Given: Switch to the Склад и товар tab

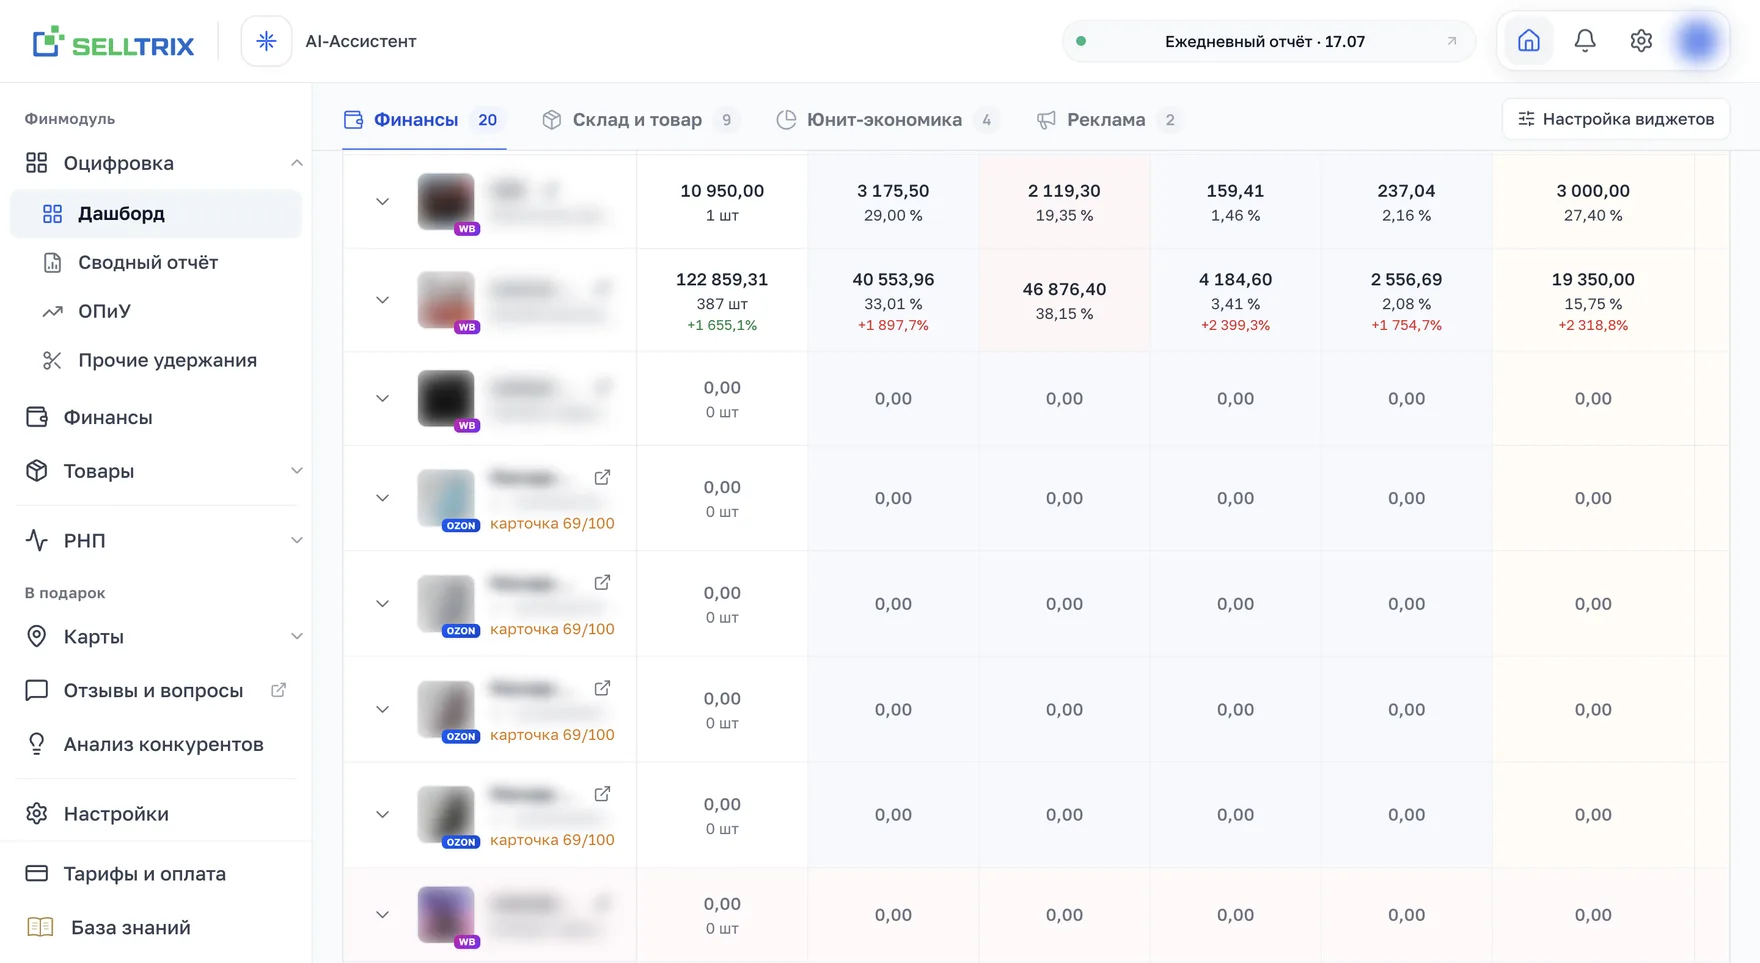Looking at the screenshot, I should click(641, 120).
